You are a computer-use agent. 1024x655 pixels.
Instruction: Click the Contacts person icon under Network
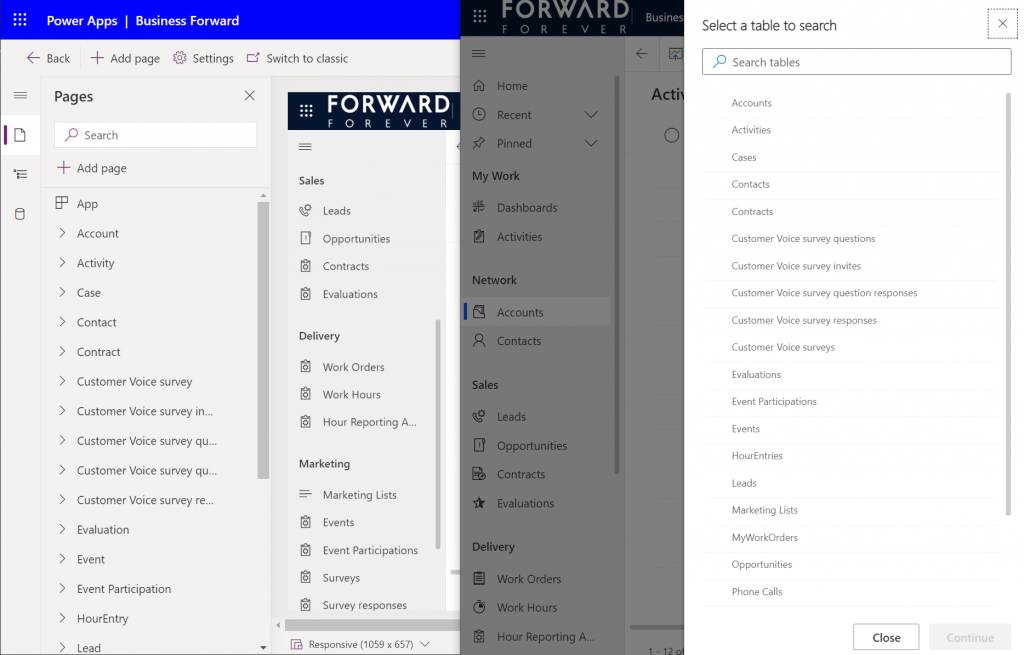[479, 340]
